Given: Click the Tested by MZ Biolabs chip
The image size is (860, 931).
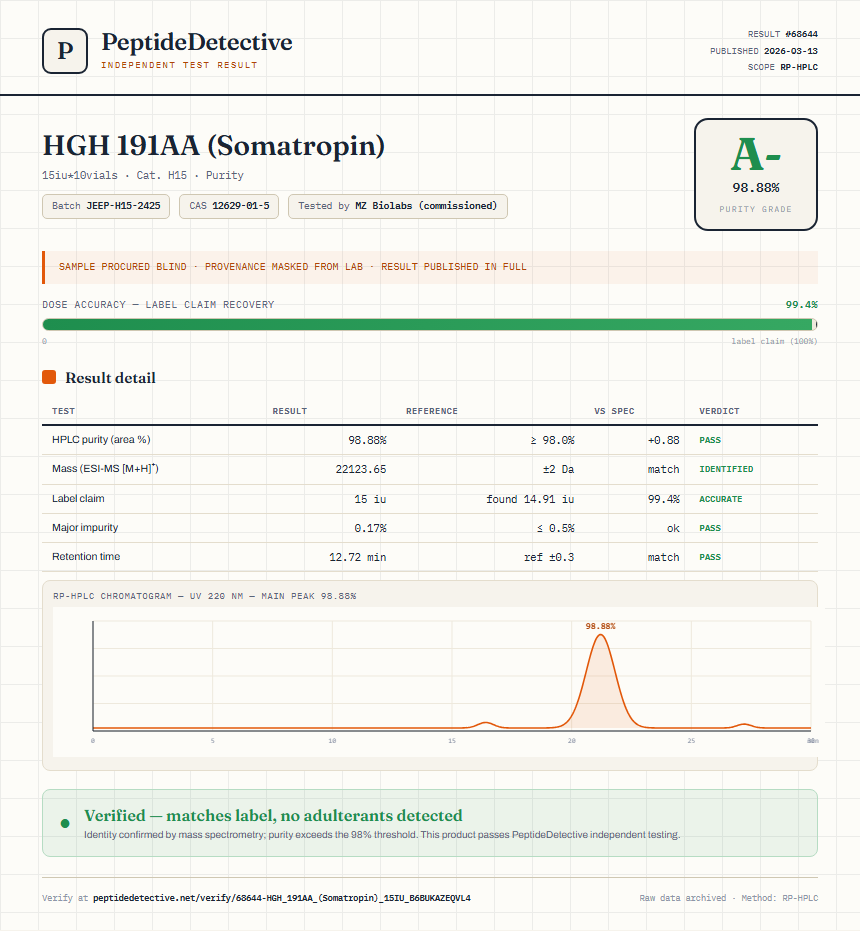Looking at the screenshot, I should click(397, 206).
